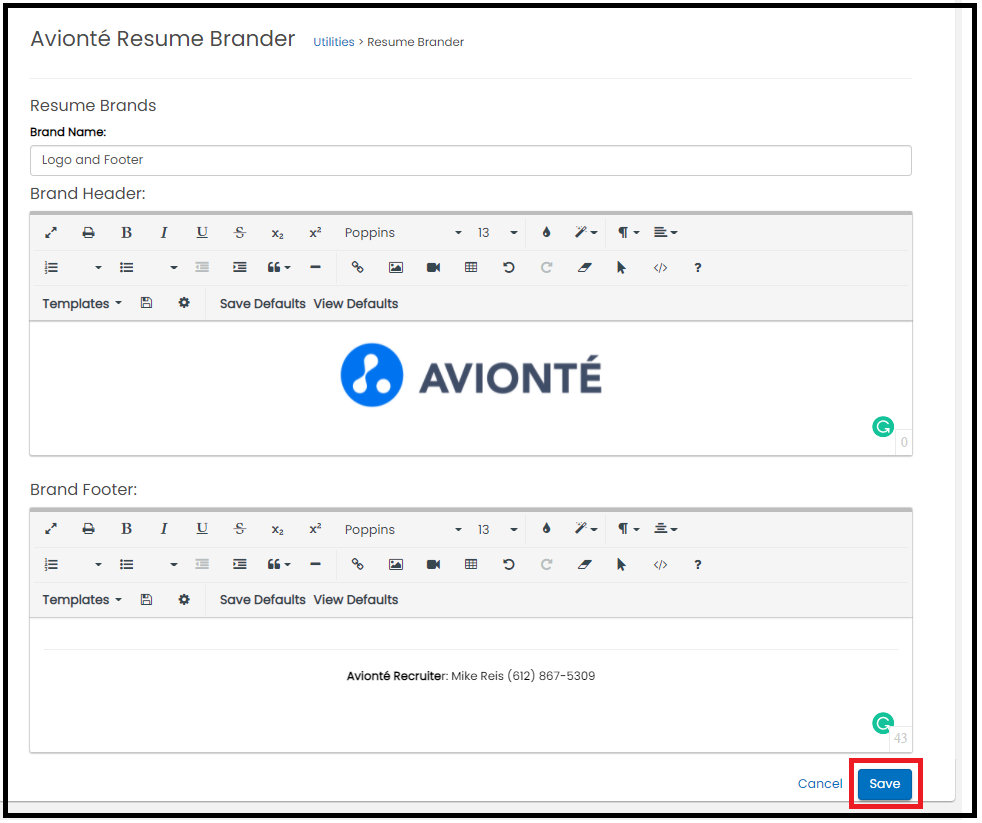Toggle superscript in Brand Header toolbar
Image resolution: width=982 pixels, height=823 pixels.
pos(315,232)
